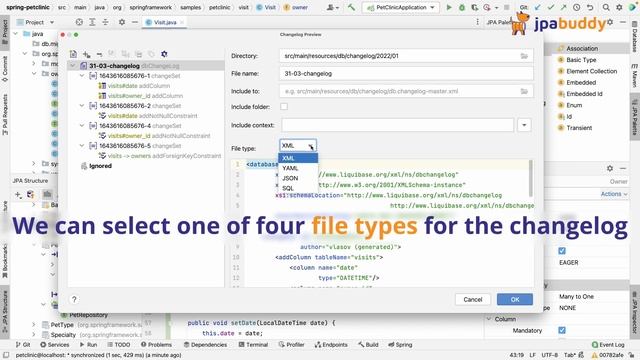Rollback changes with the undo arrow icon
640x360 pixels.
click(x=590, y=7)
